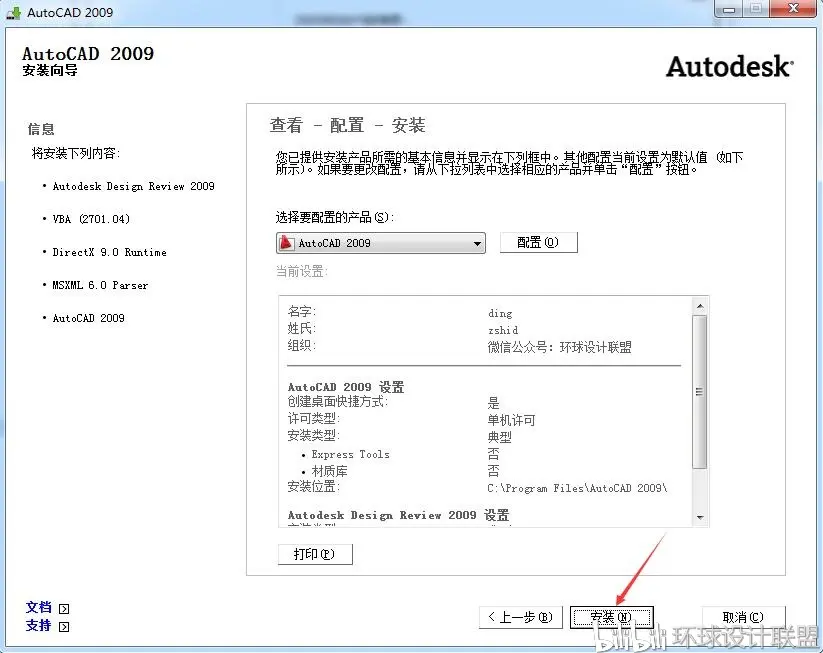Click the name value 'ding'
This screenshot has height=653, width=823.
point(500,313)
